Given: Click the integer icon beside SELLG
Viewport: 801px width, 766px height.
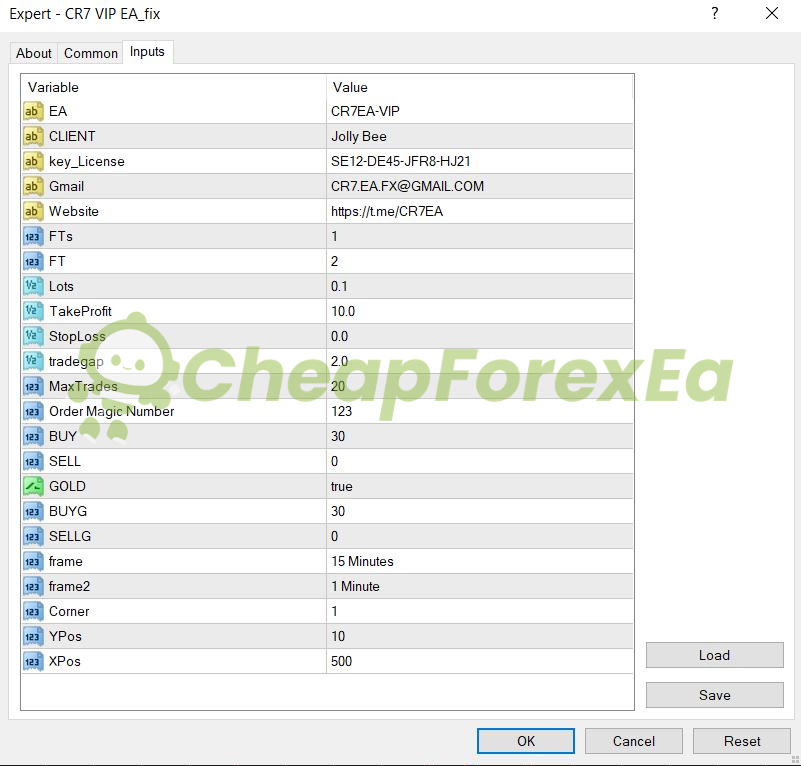Looking at the screenshot, I should click(33, 536).
